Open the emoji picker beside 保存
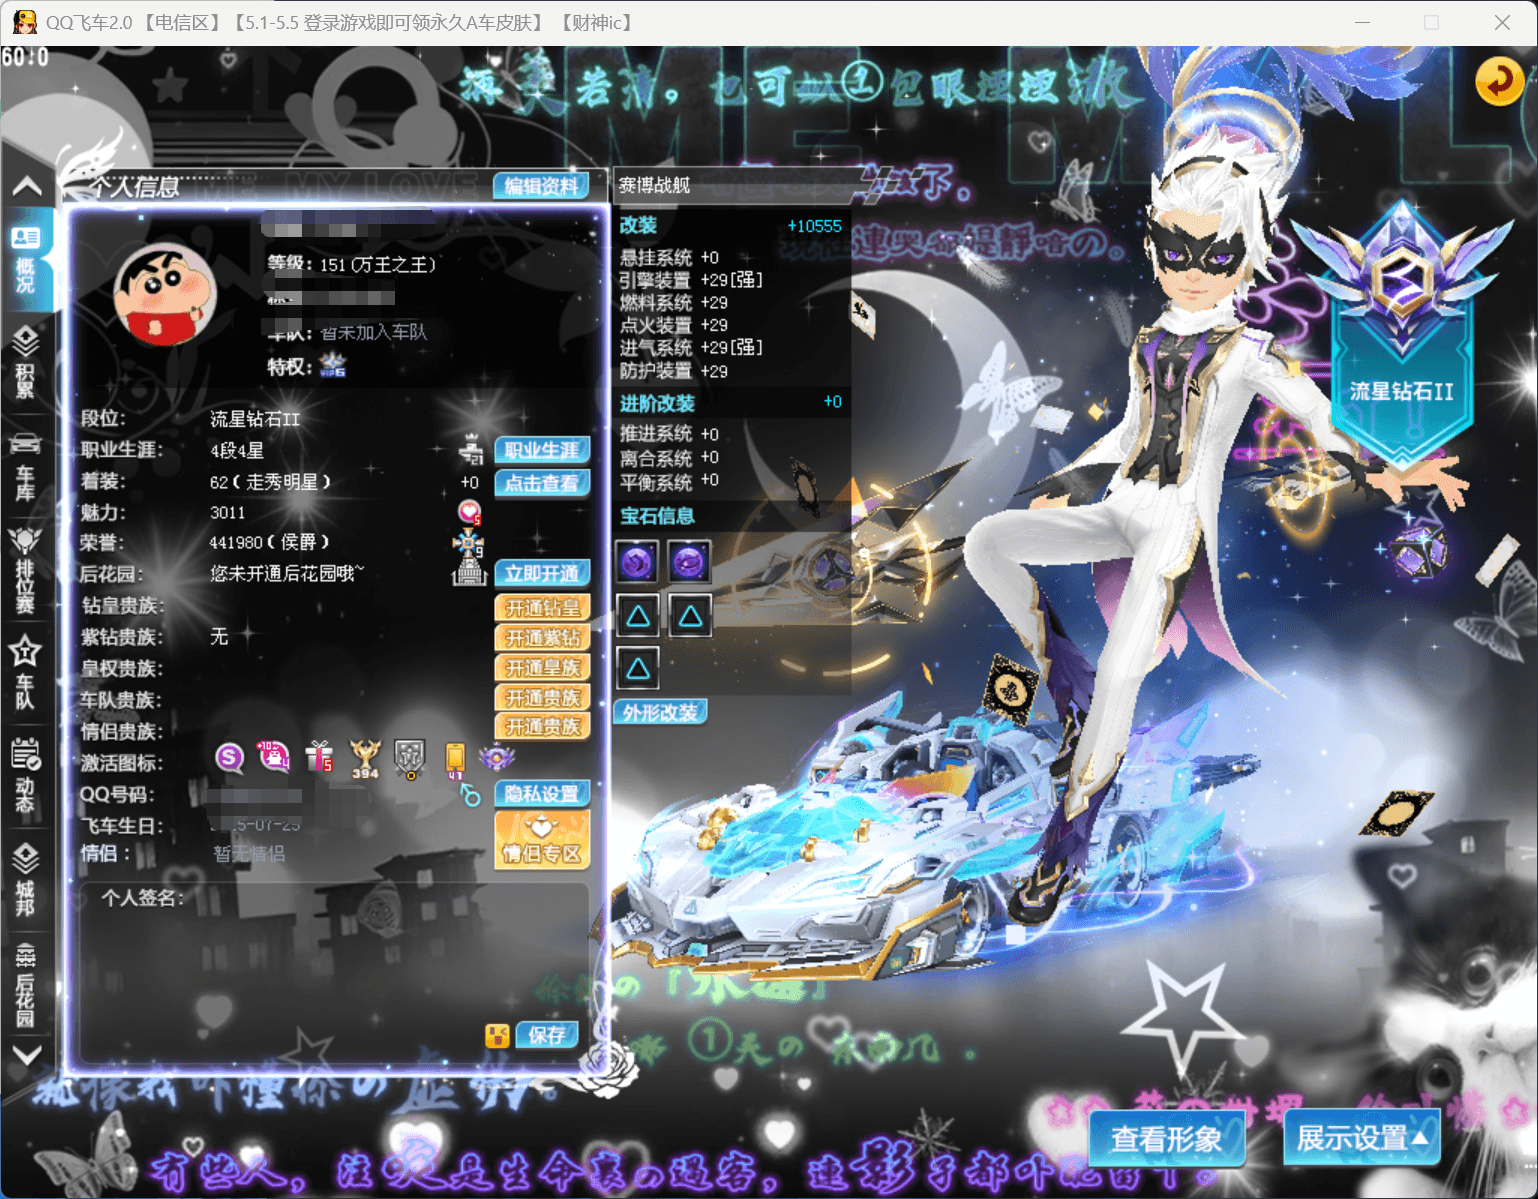Image resolution: width=1538 pixels, height=1199 pixels. pos(497,1036)
